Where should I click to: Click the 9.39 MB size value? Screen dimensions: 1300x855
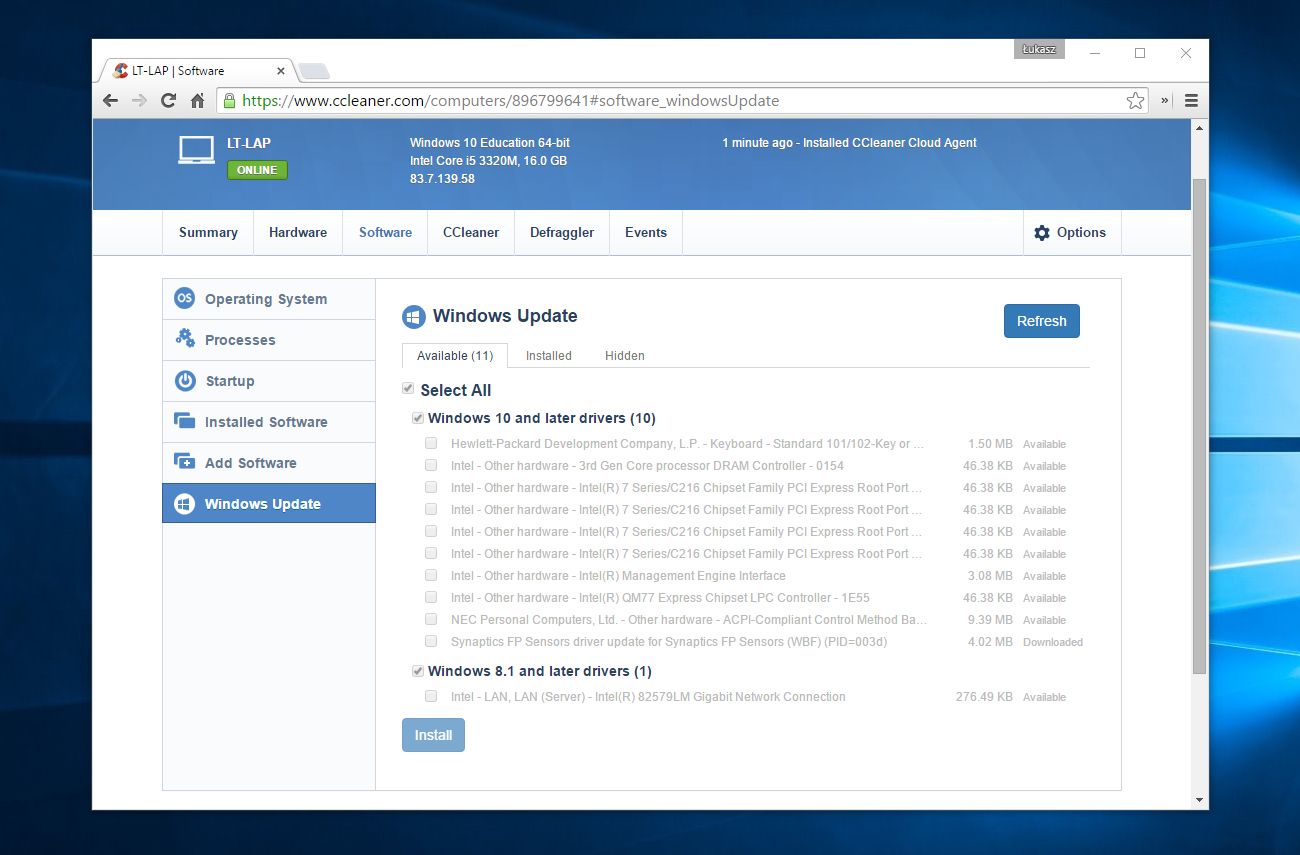click(x=990, y=620)
